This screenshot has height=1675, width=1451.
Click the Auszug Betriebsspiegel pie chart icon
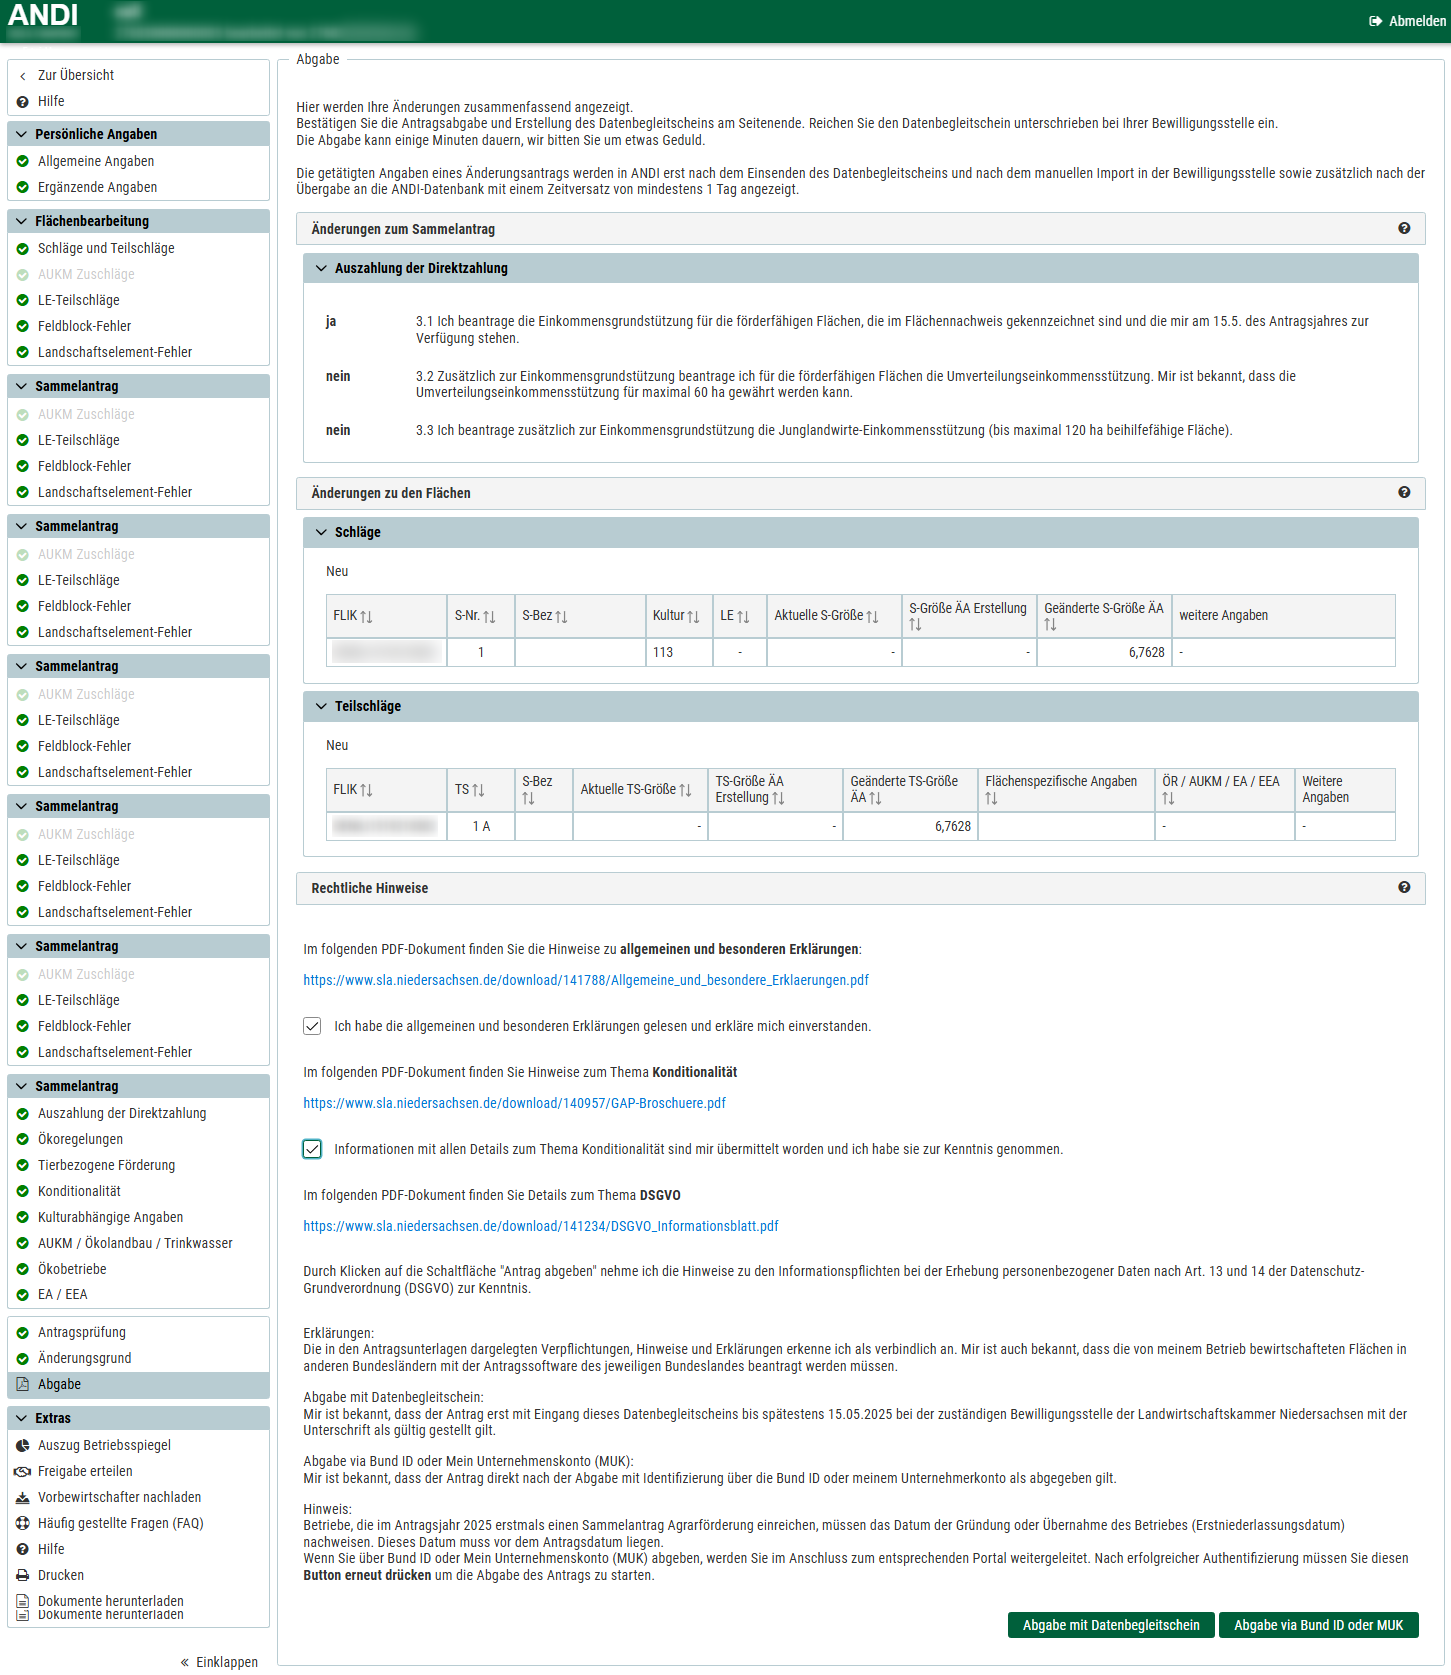click(22, 1445)
